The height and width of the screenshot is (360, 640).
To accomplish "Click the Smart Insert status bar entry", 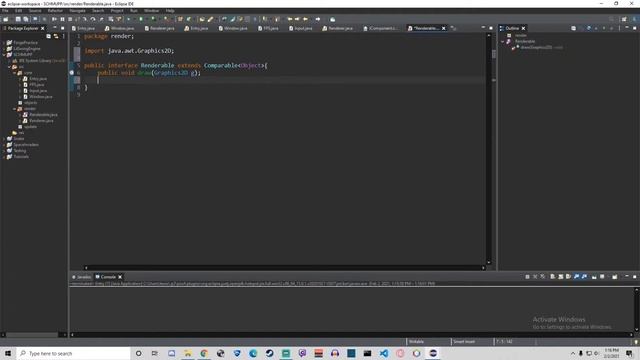I will coord(464,342).
